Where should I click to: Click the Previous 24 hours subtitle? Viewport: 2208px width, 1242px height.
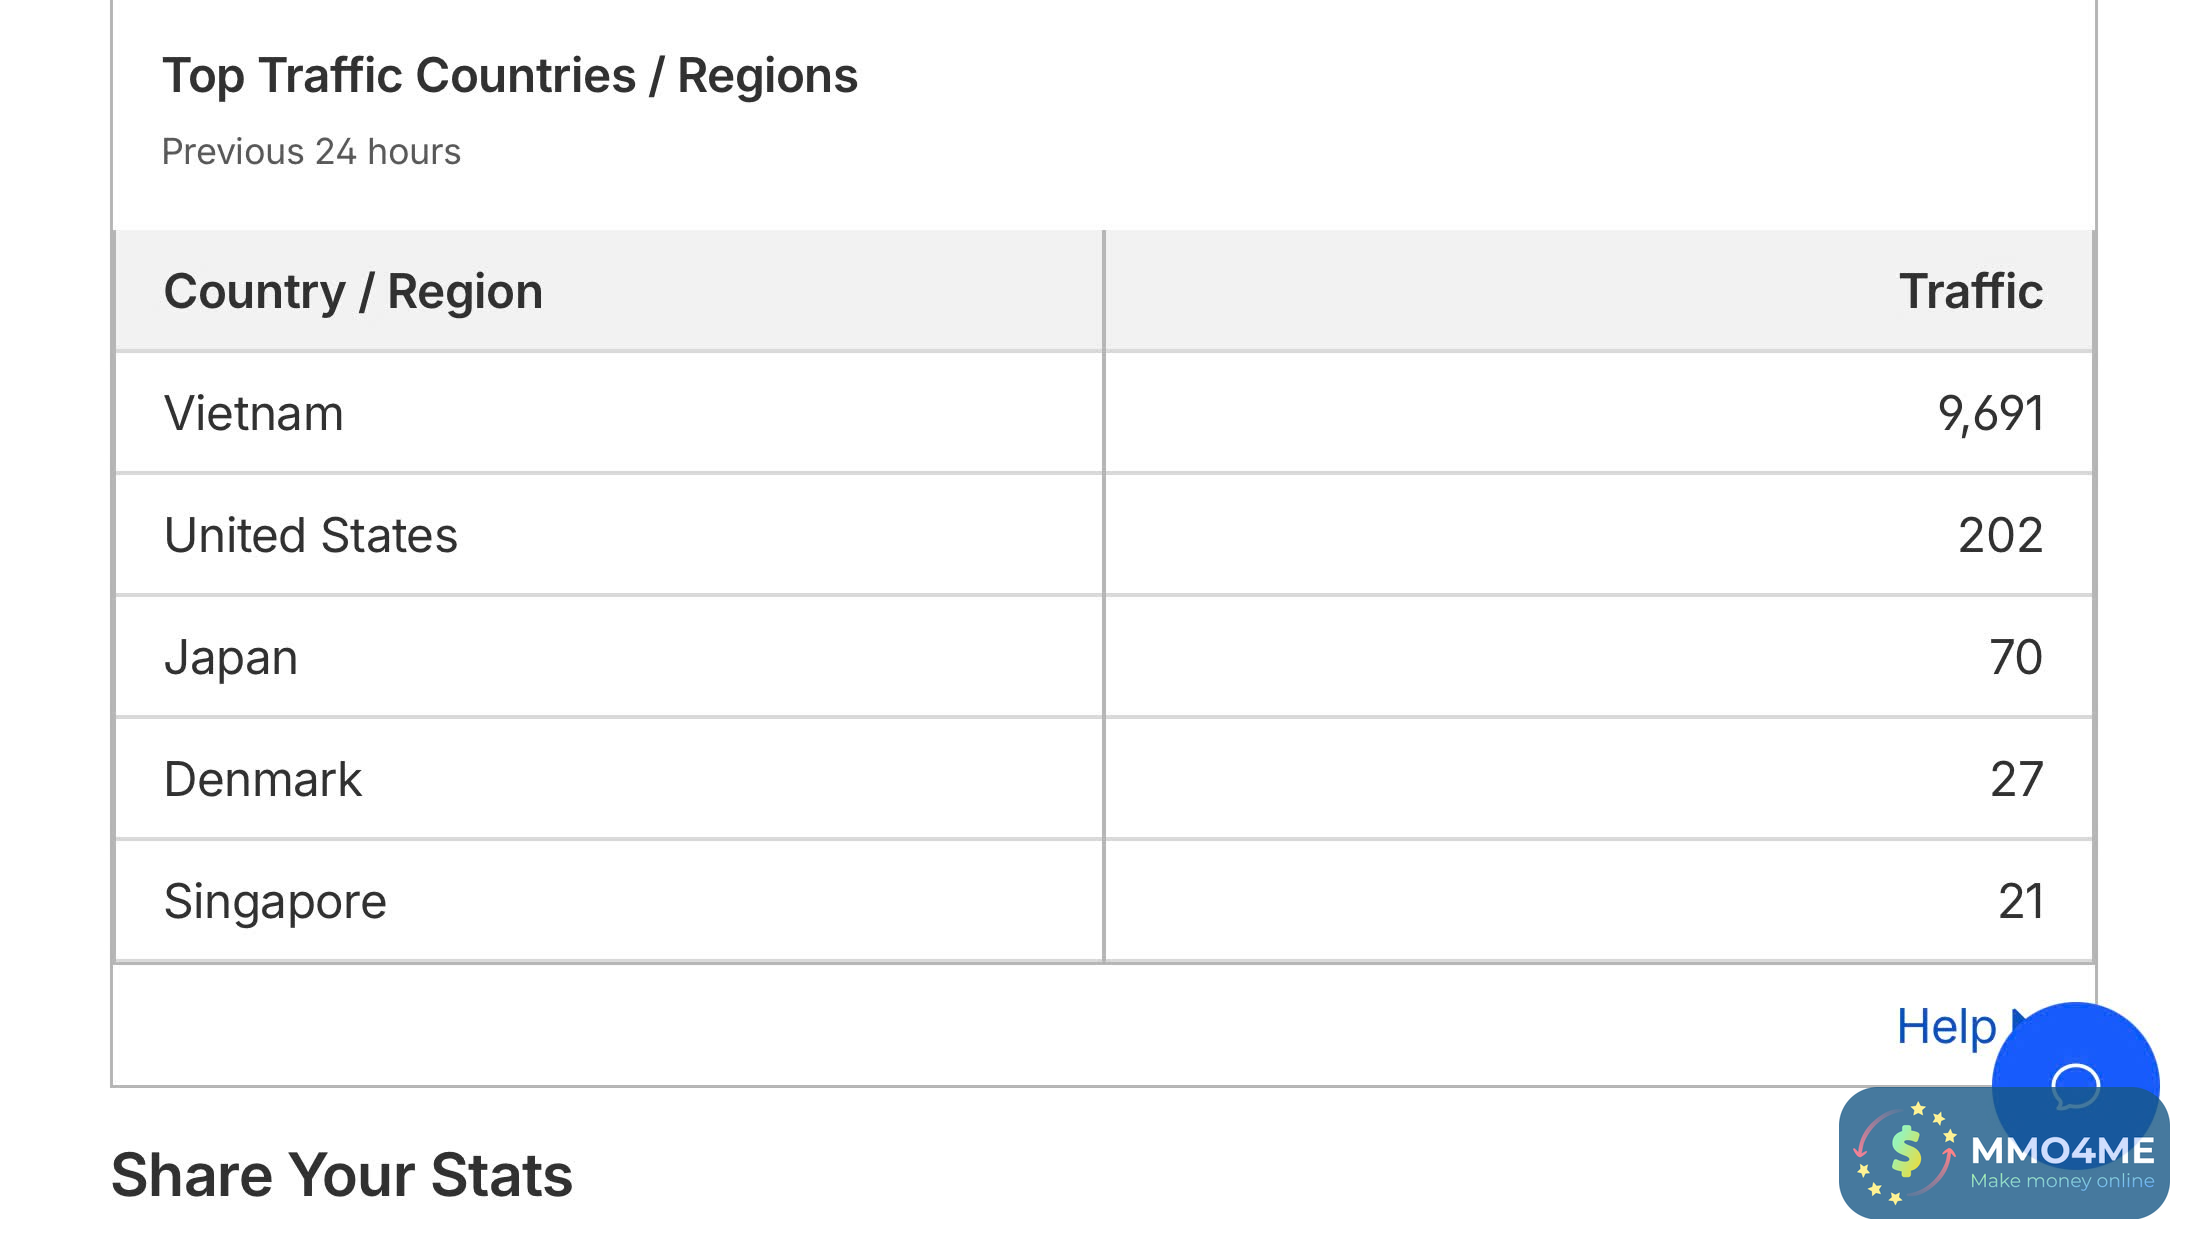[x=311, y=152]
